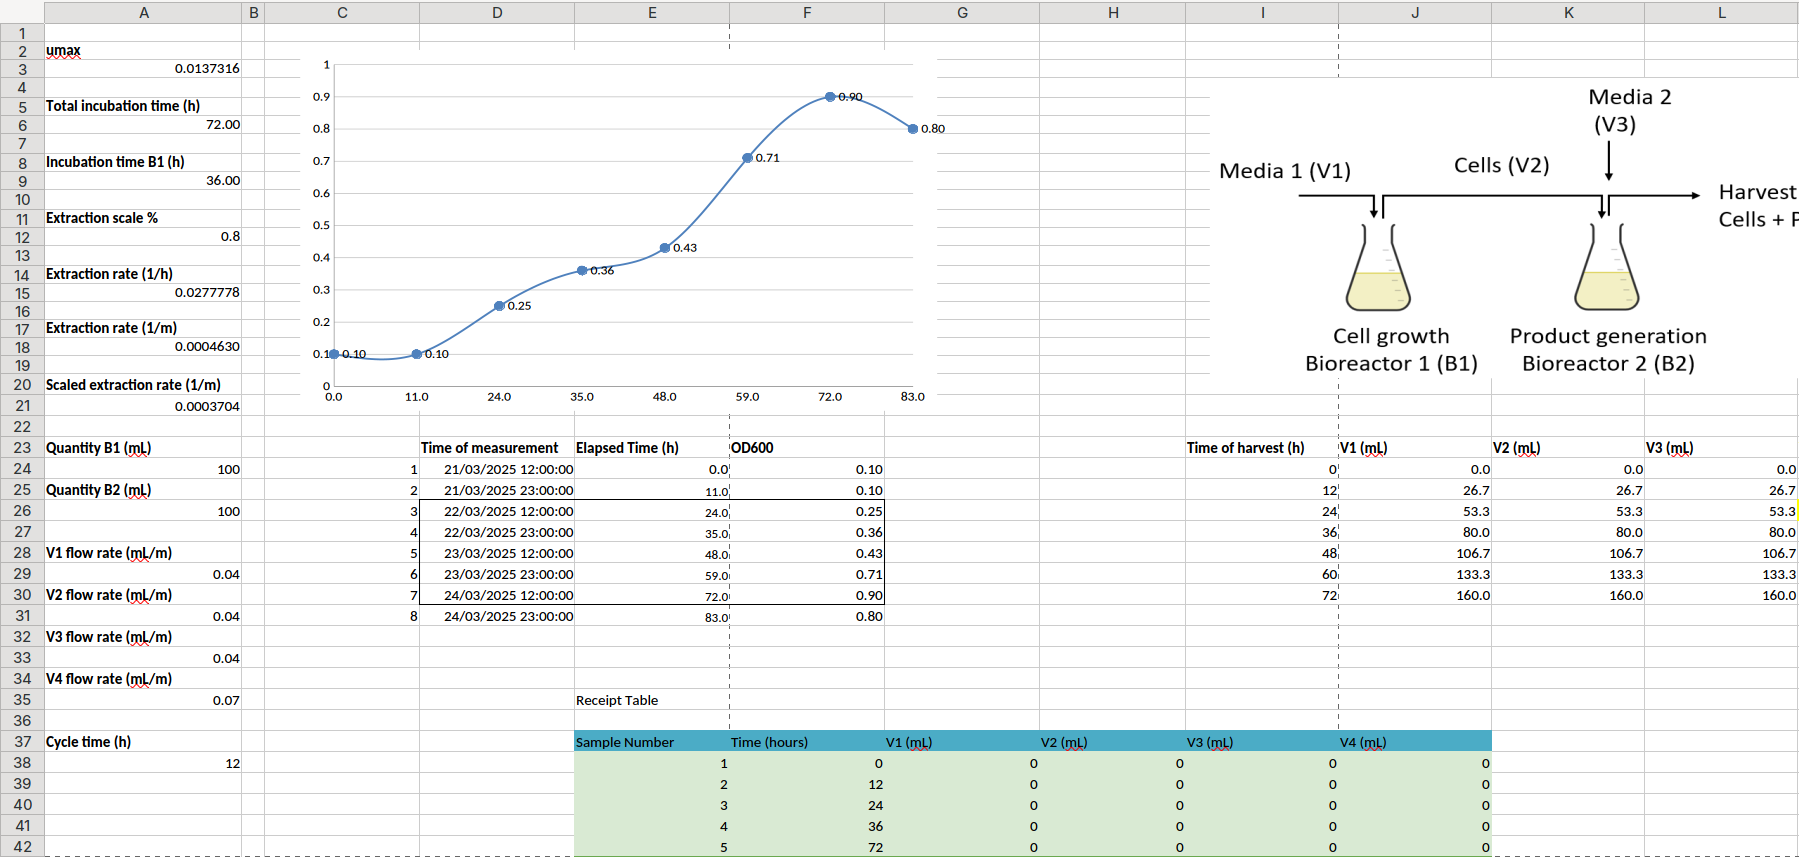Click the 0.90 peak data point in chart
This screenshot has width=1799, height=857.
(830, 97)
